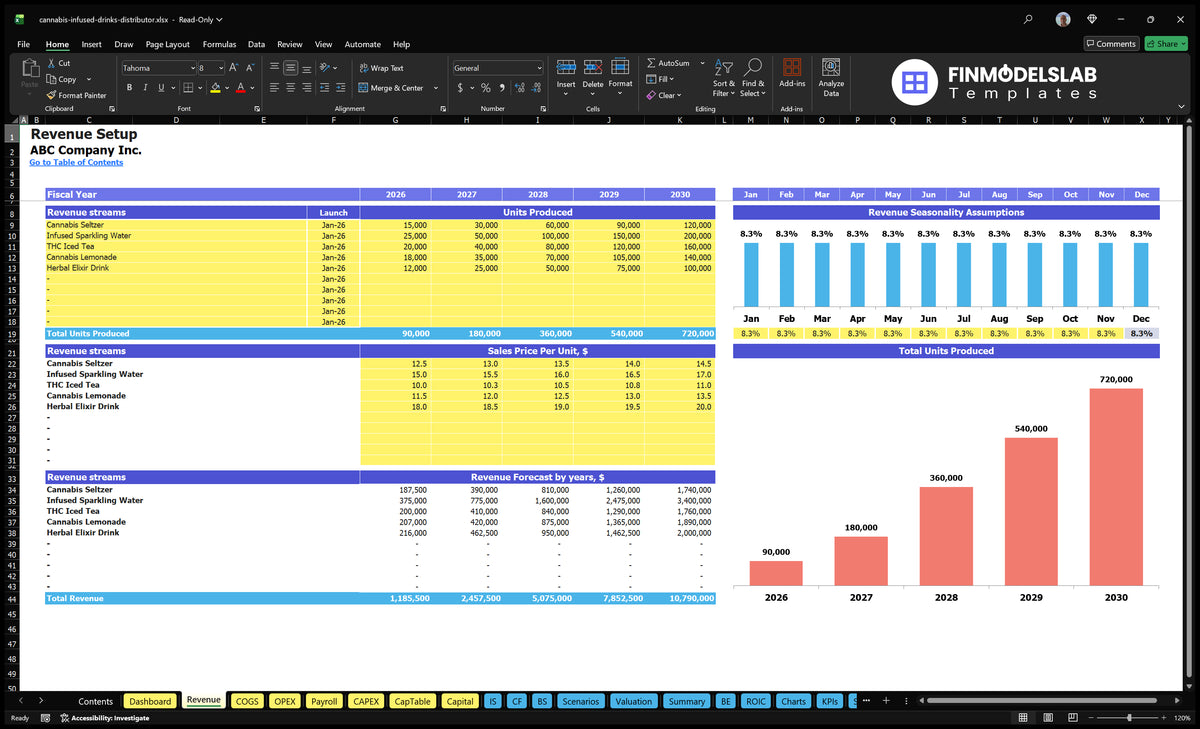Set middle vertical alignment
1200x729 pixels.
point(290,68)
